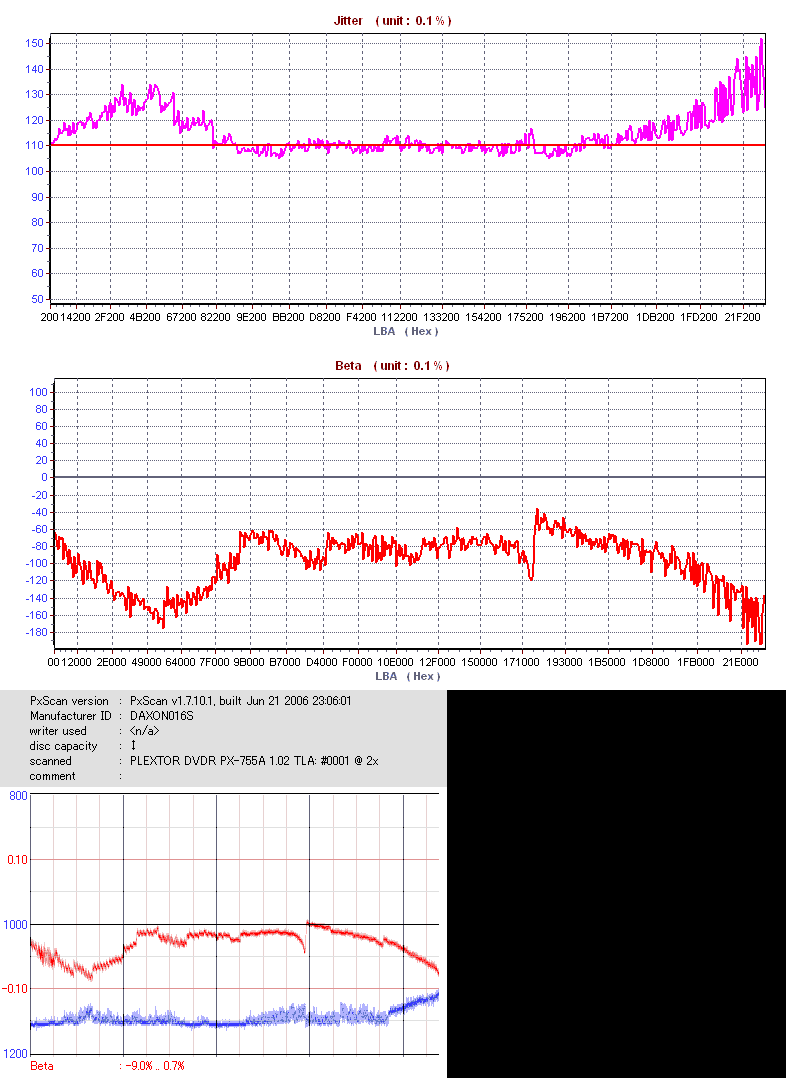Click the 1FD200 label on Jitter x-axis
The image size is (786, 1078).
[x=699, y=318]
